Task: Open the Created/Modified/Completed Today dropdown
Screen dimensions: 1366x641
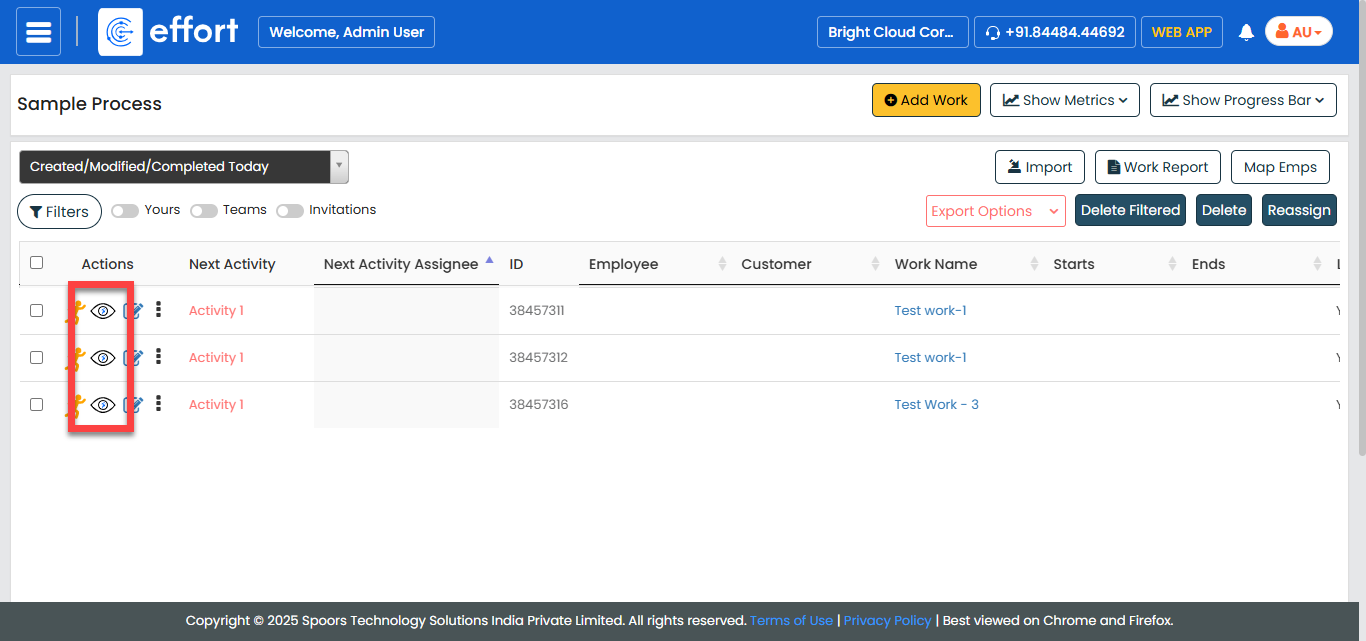Action: [x=184, y=167]
